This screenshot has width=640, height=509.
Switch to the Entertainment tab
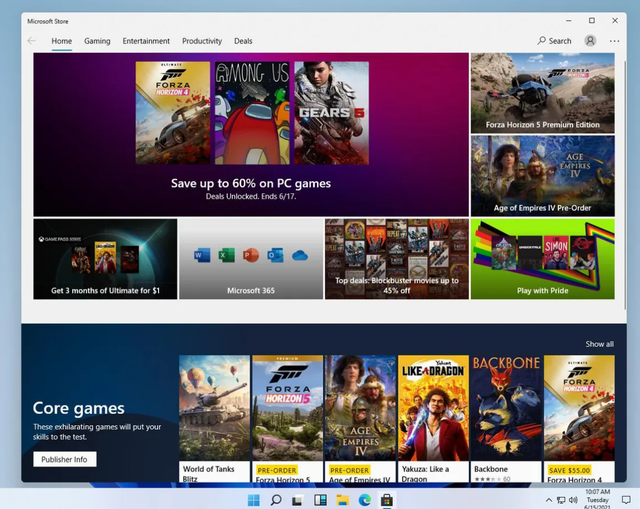[146, 41]
